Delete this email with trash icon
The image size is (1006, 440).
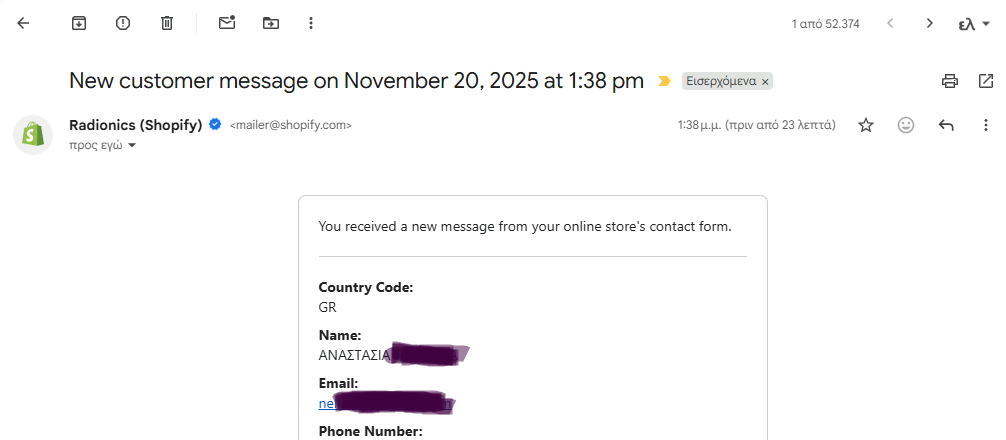[x=167, y=23]
